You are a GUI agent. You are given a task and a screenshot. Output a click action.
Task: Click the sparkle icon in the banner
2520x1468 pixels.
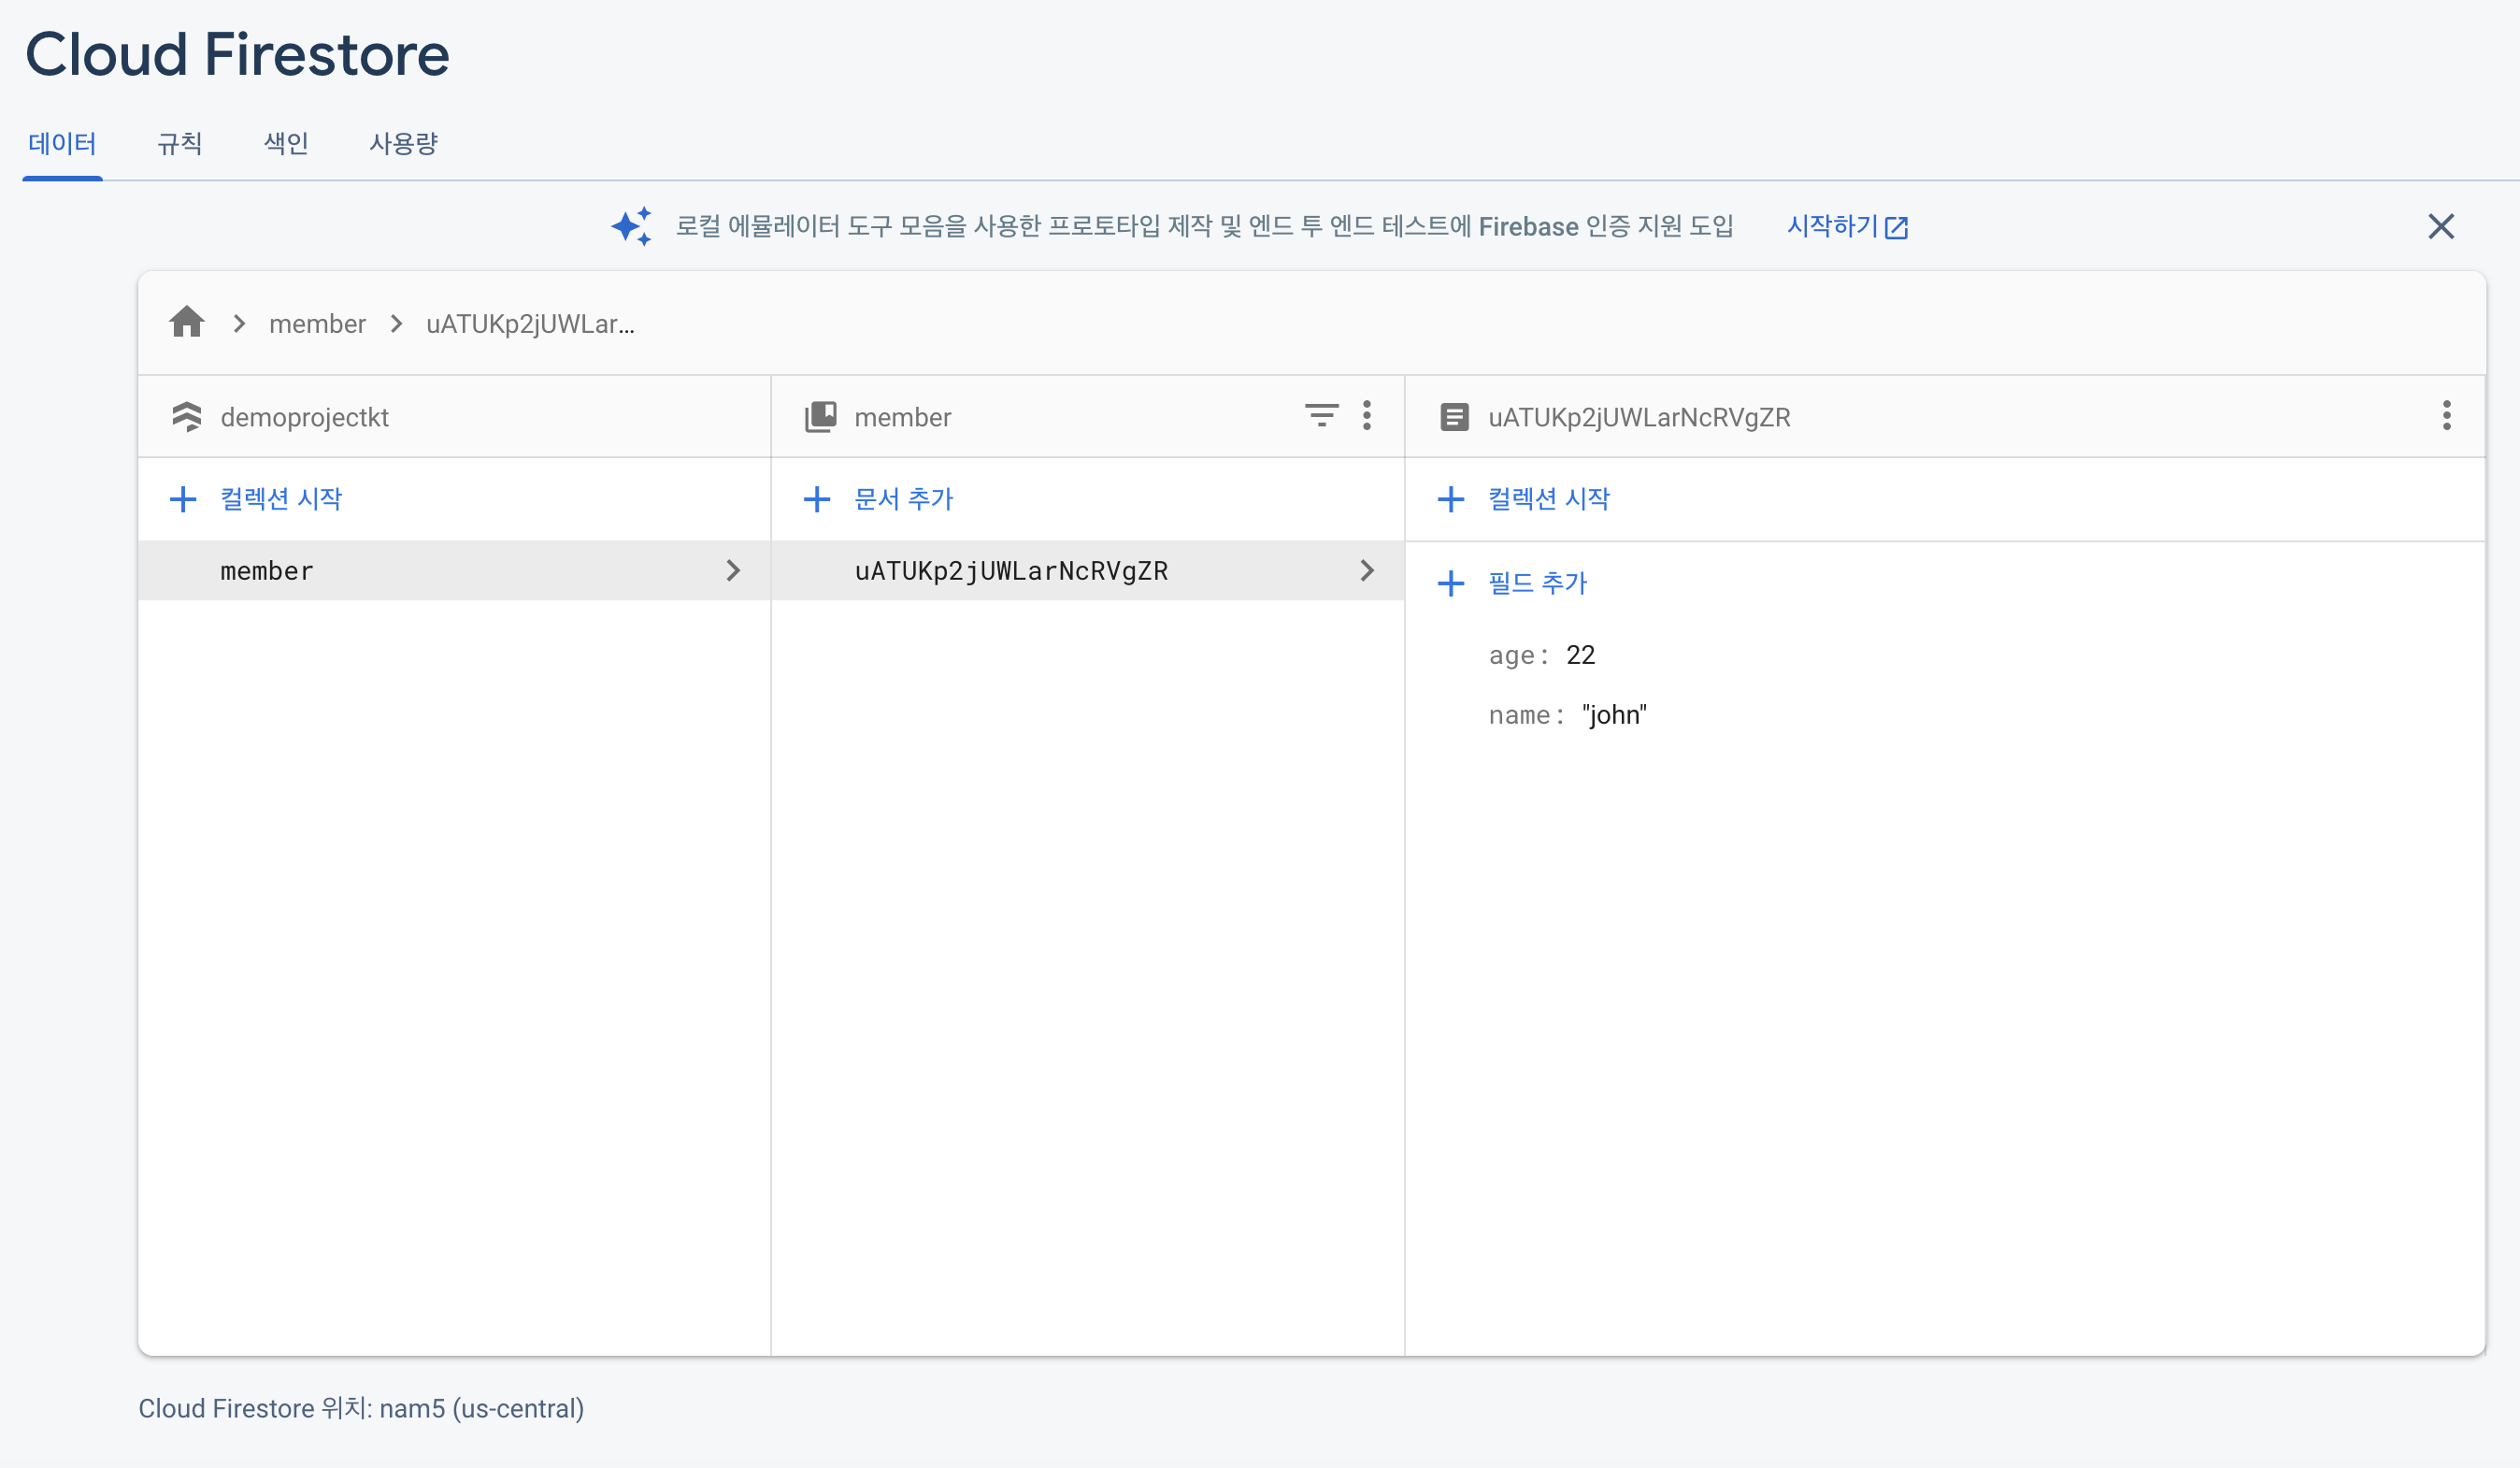pyautogui.click(x=632, y=227)
